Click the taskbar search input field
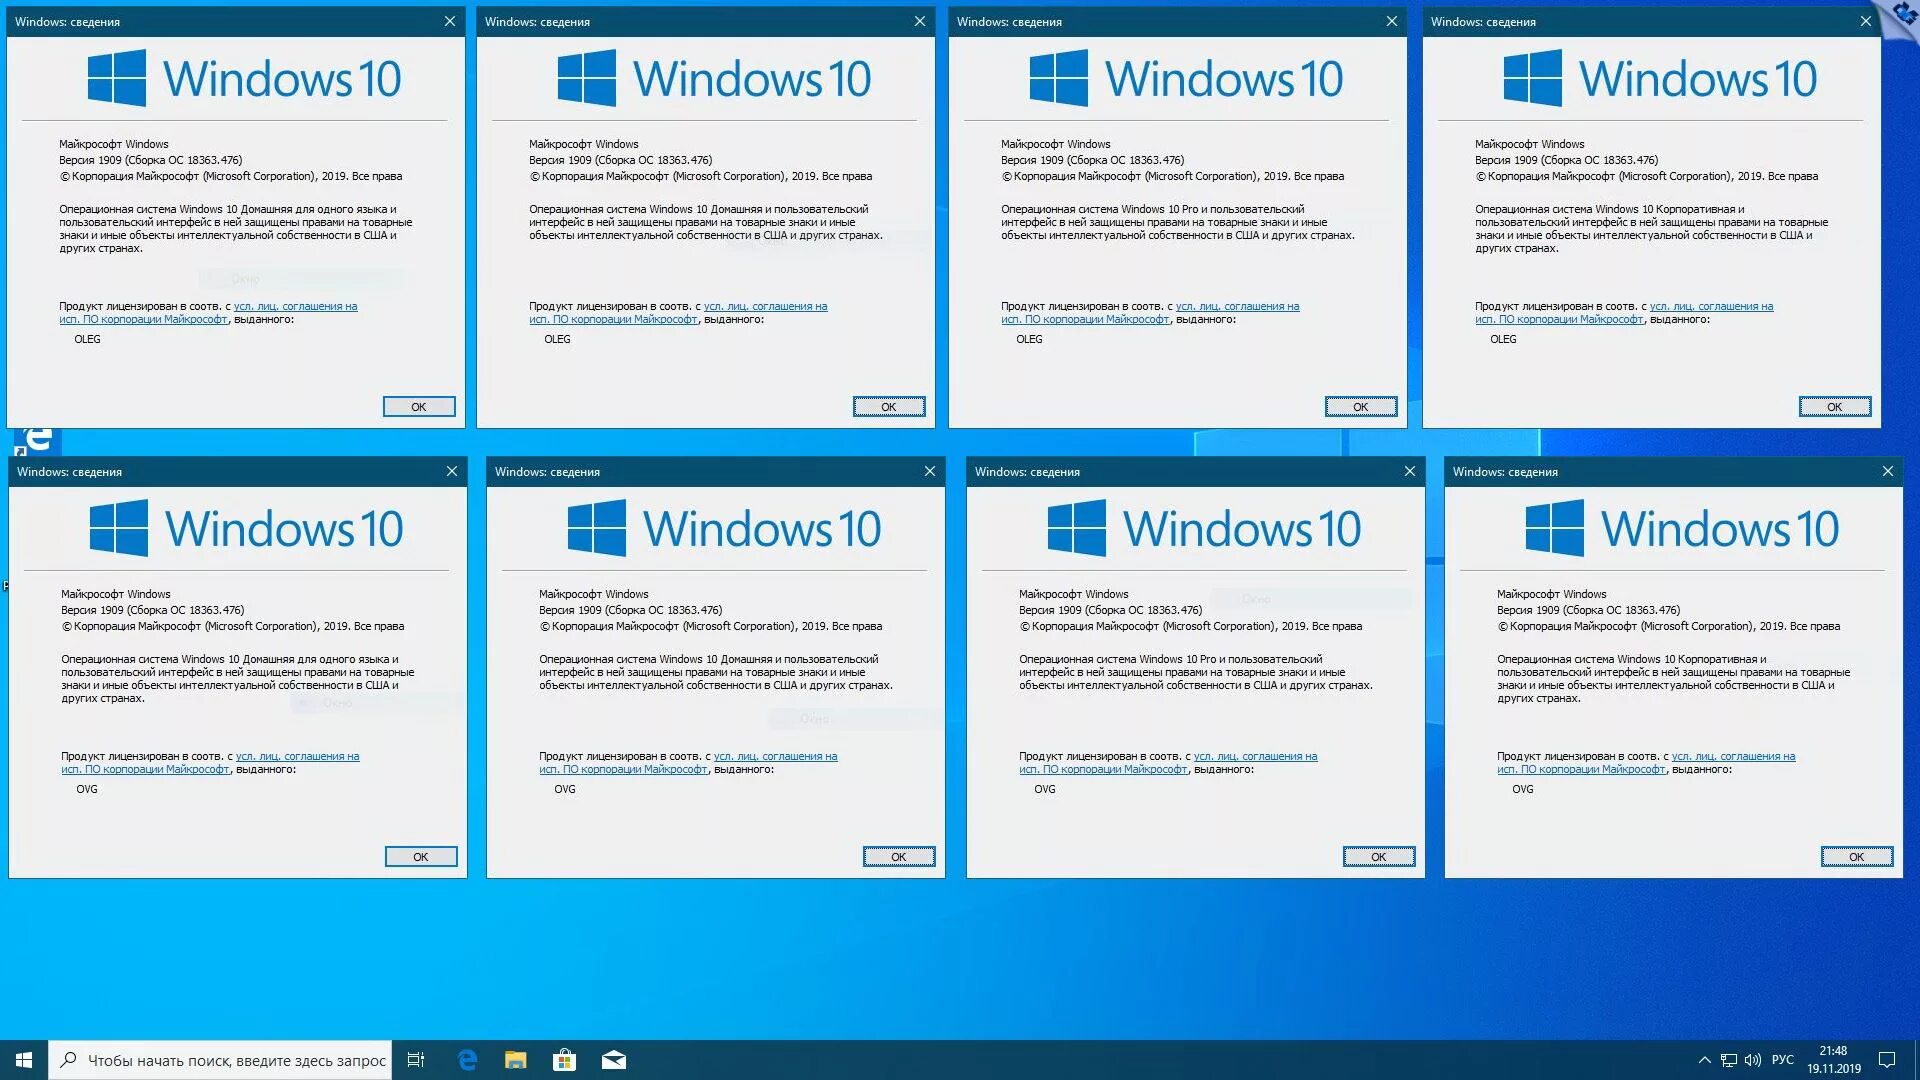This screenshot has width=1920, height=1080. click(220, 1059)
